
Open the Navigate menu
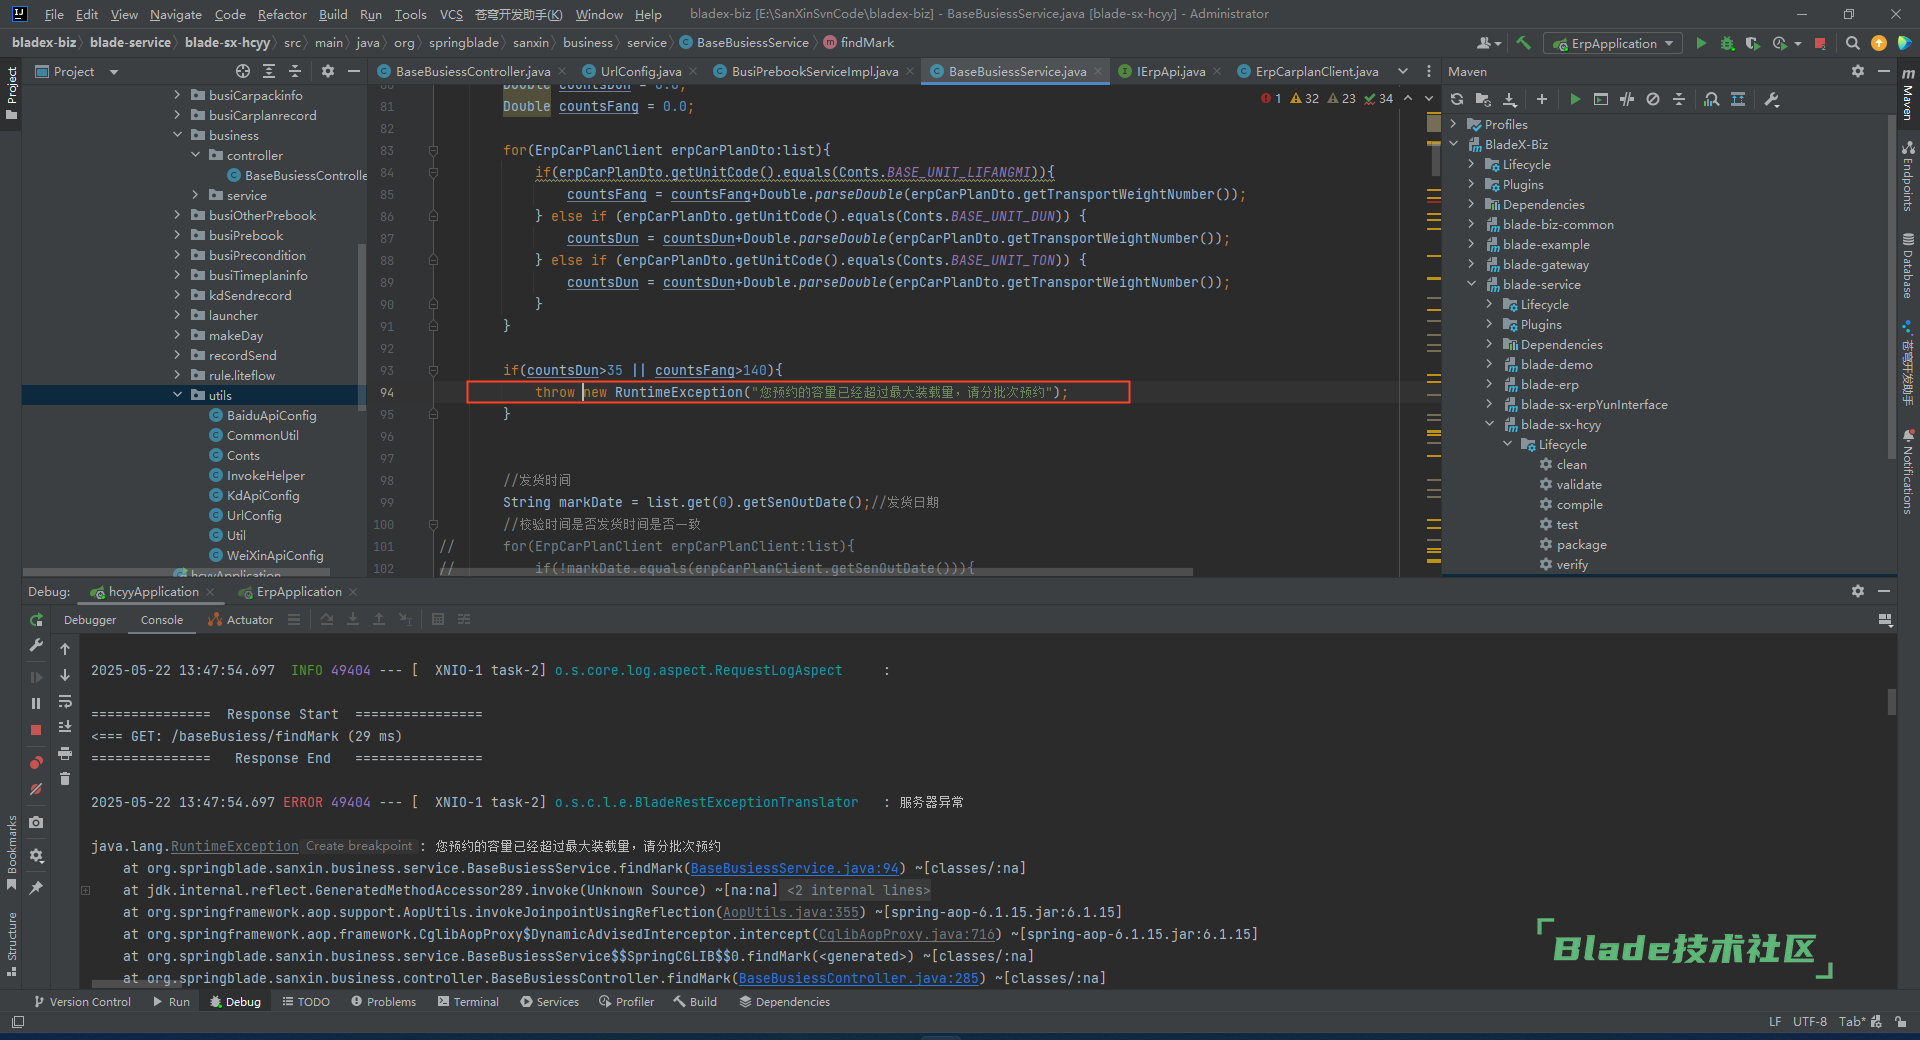coord(176,14)
